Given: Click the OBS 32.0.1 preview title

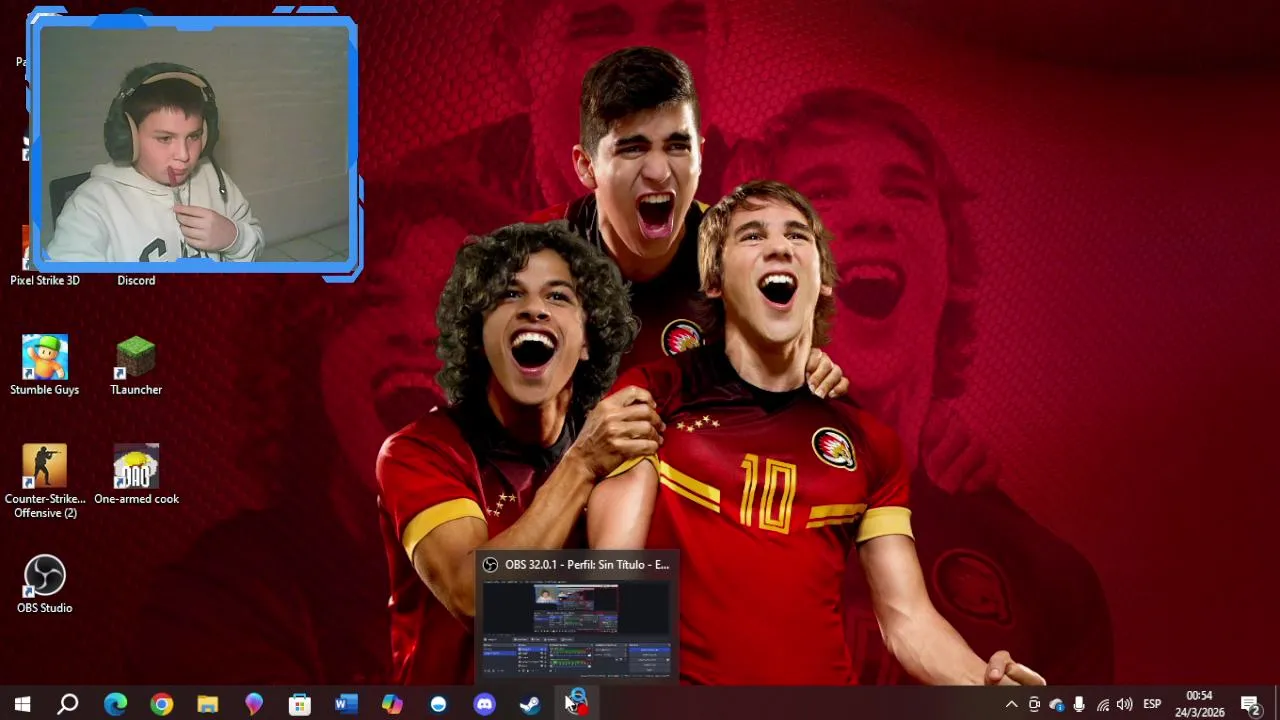Looking at the screenshot, I should tap(587, 565).
